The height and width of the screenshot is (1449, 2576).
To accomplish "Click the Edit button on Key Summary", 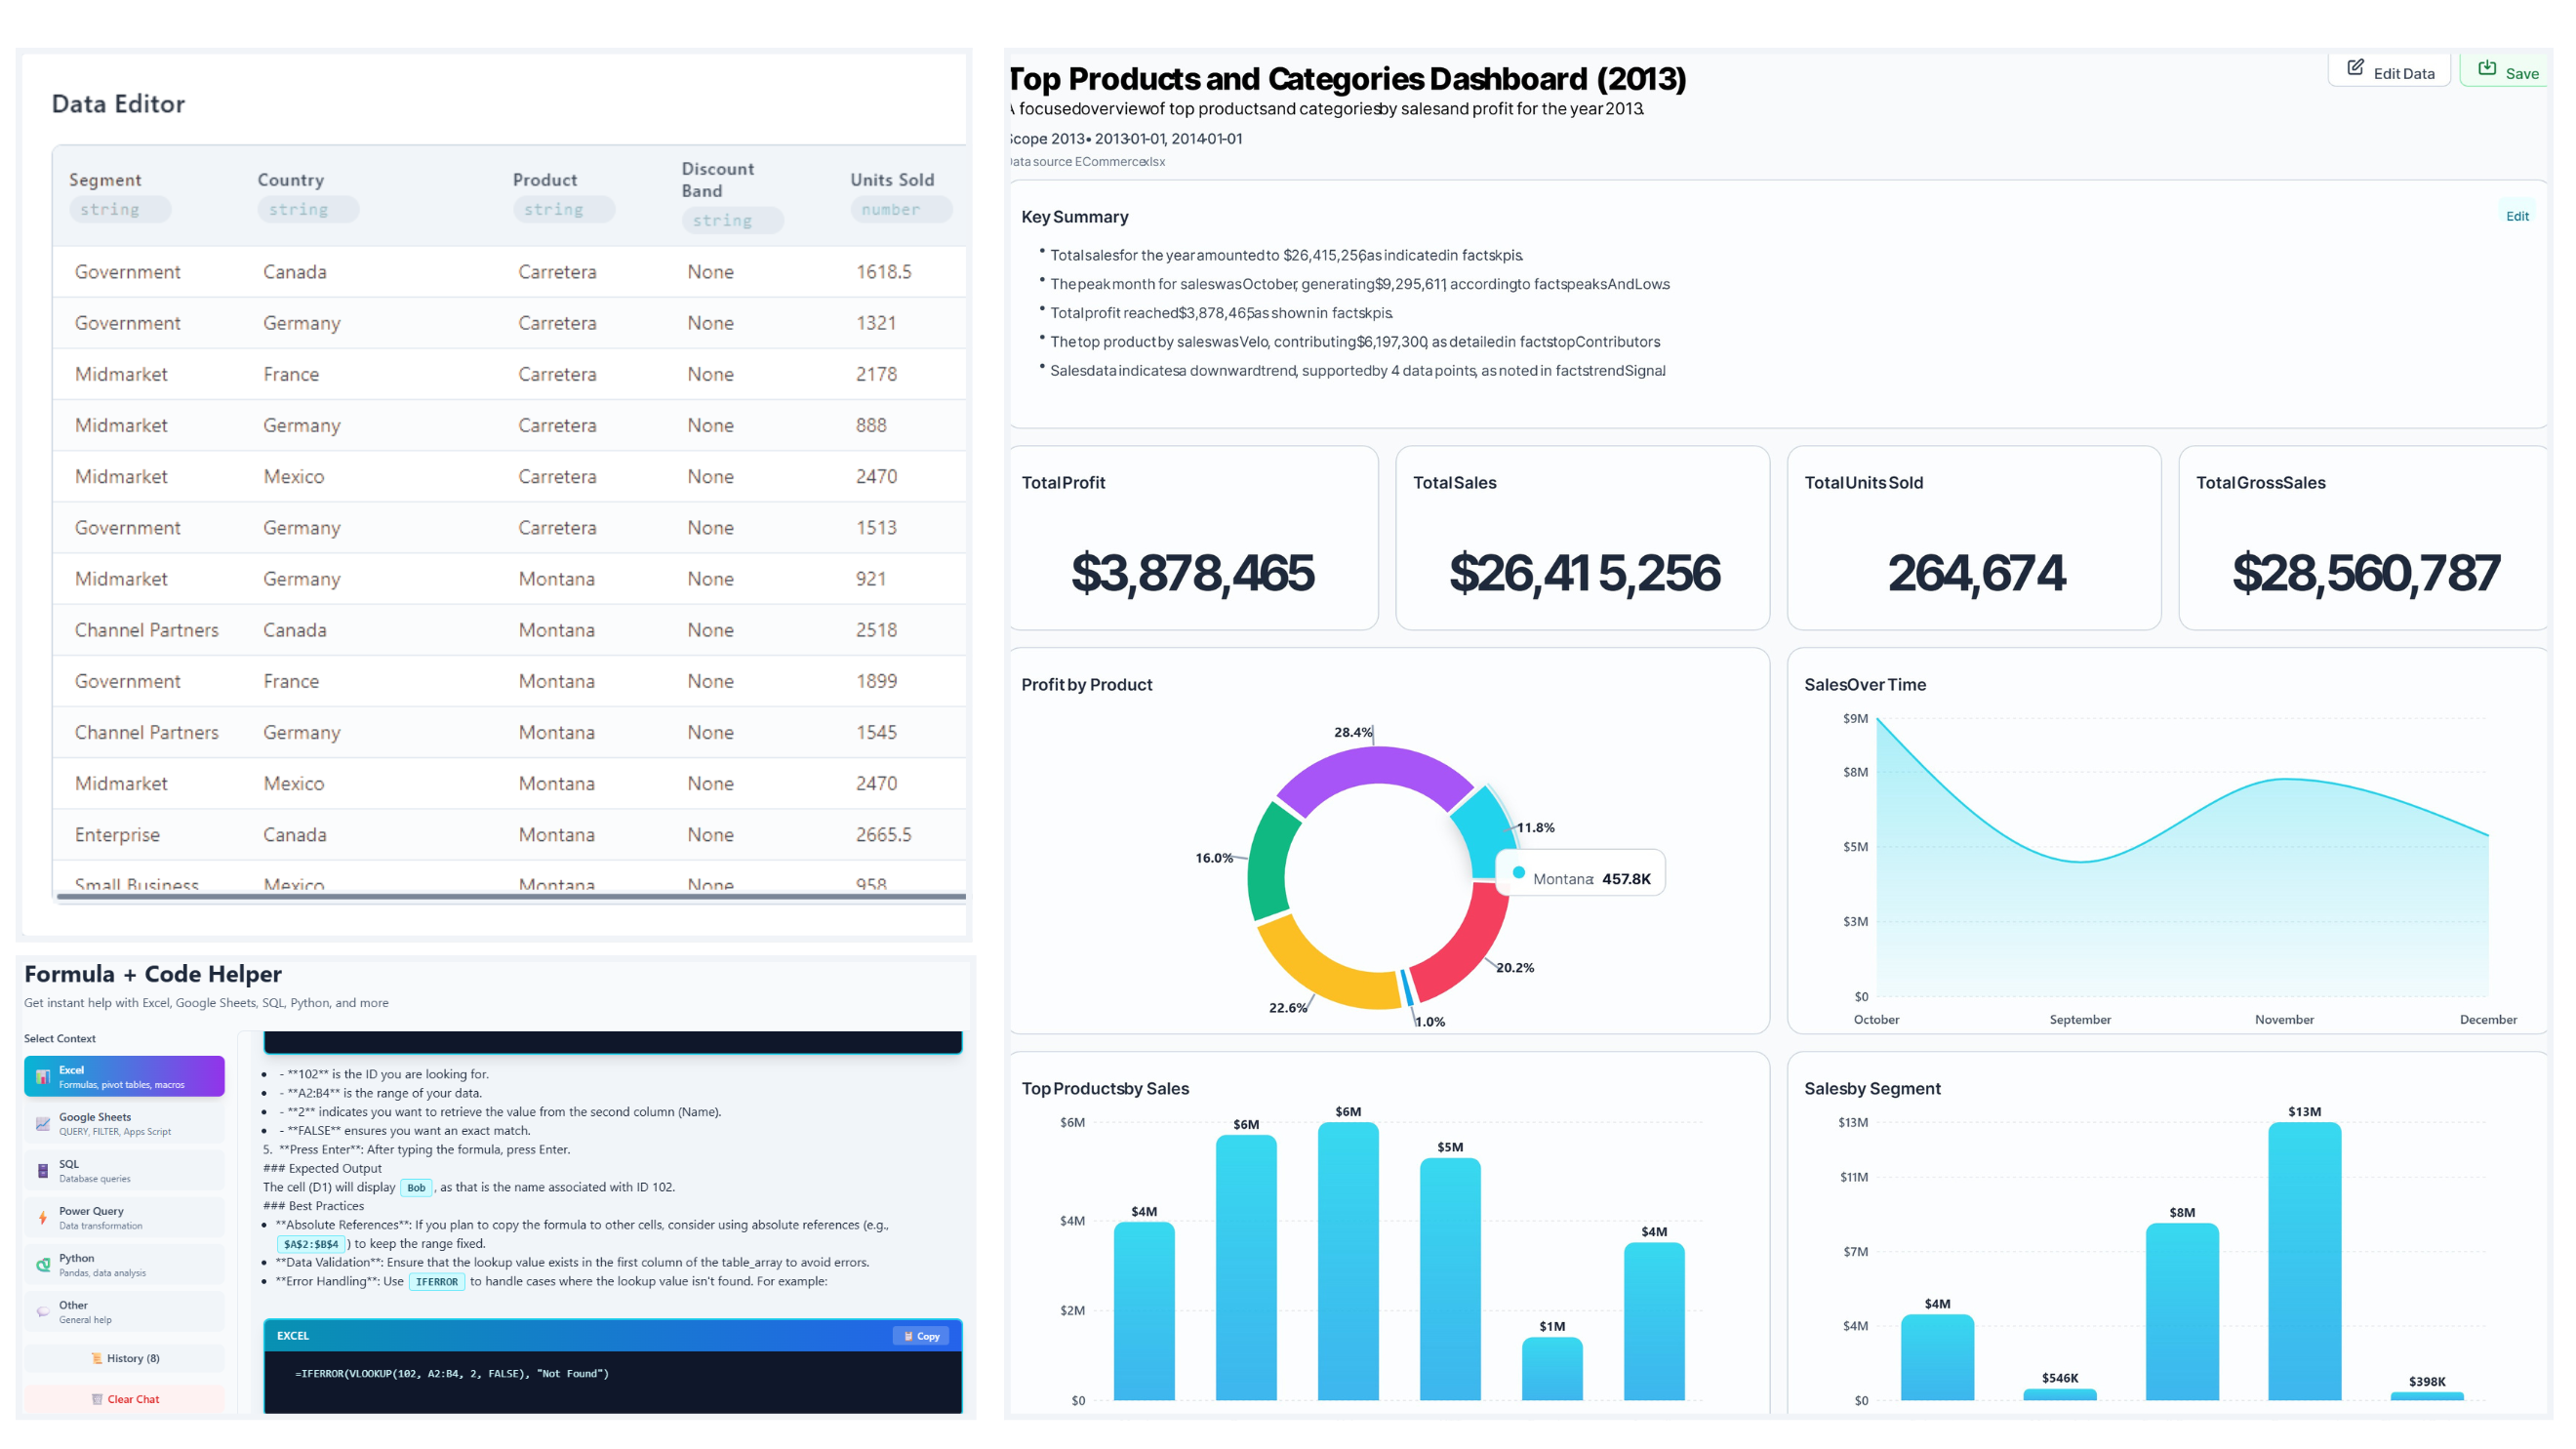I will [x=2517, y=215].
